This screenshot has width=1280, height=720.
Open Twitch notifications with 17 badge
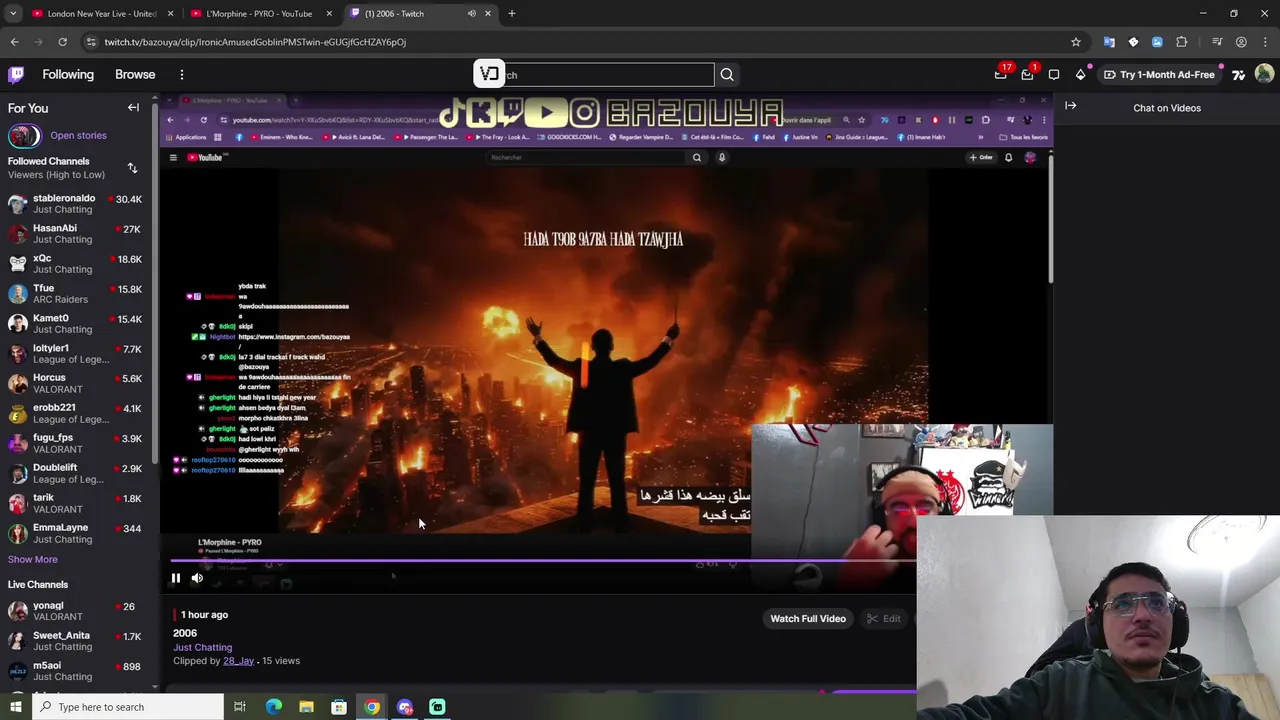tap(1001, 74)
